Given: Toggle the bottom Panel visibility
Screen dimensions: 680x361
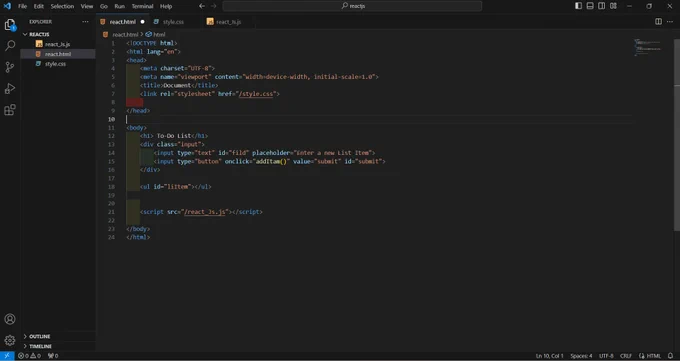Looking at the screenshot, I should pyautogui.click(x=590, y=6).
